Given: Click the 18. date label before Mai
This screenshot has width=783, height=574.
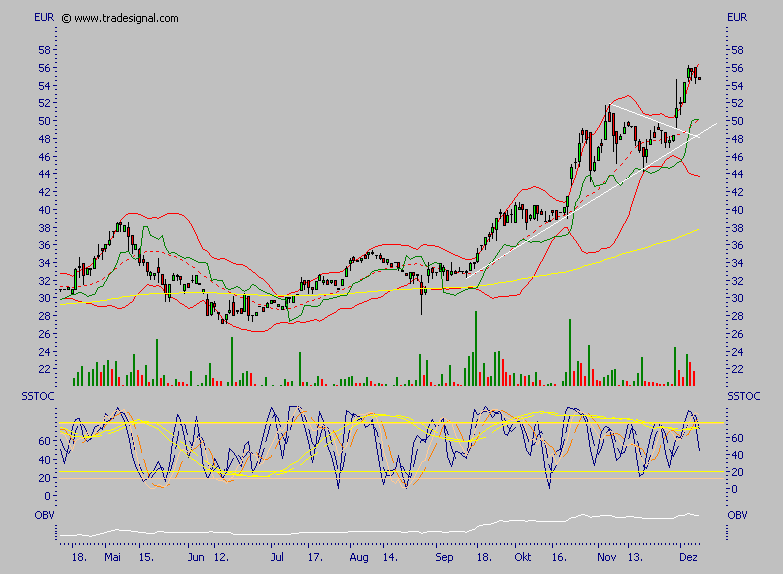Looking at the screenshot, I should click(x=79, y=557).
